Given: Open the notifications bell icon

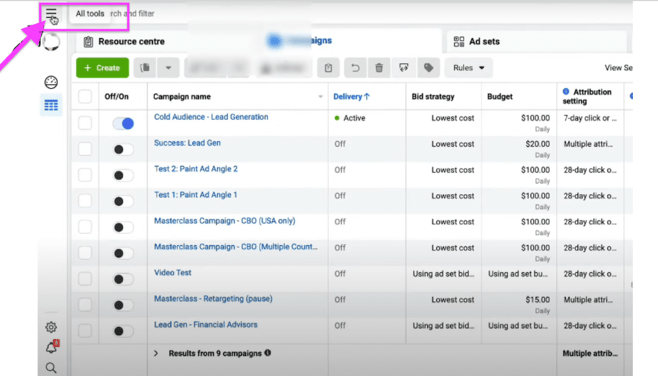Looking at the screenshot, I should click(52, 347).
